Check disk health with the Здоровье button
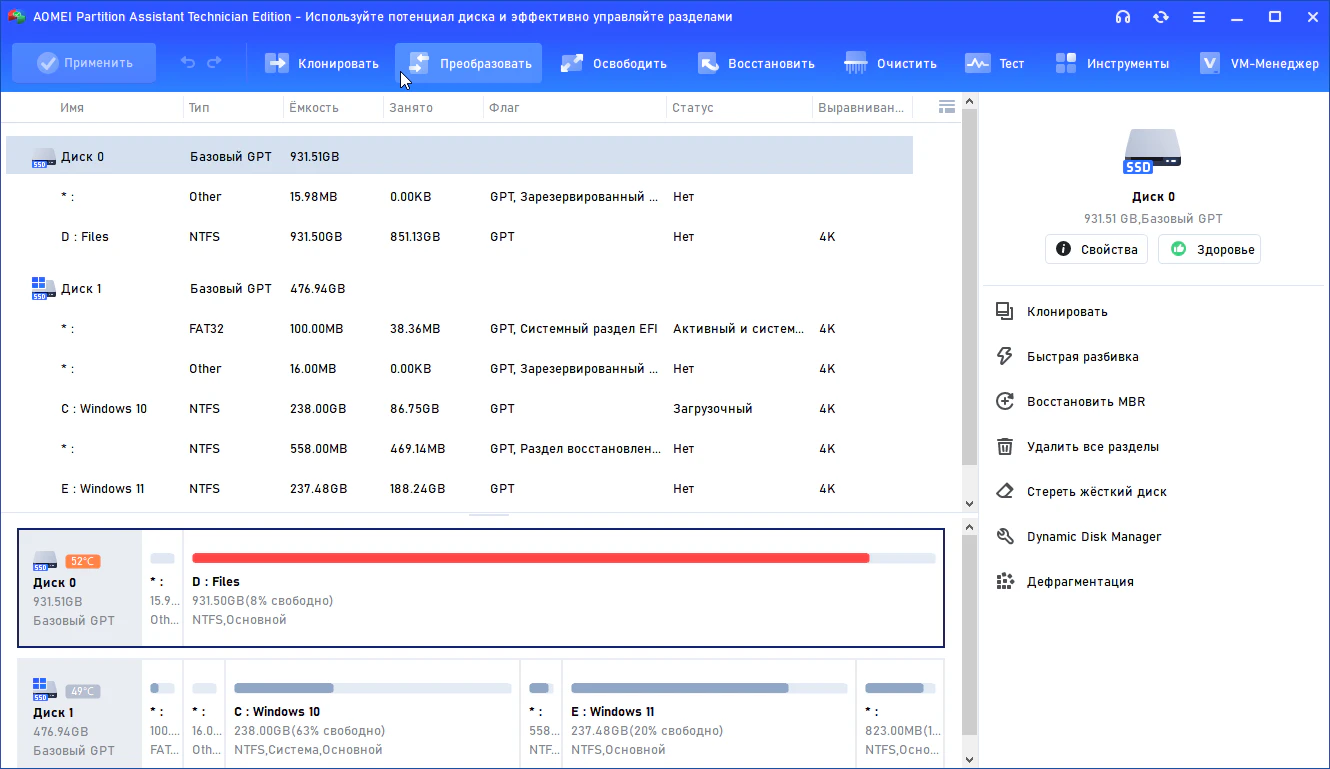Screen dimensions: 1330x769 1210,250
